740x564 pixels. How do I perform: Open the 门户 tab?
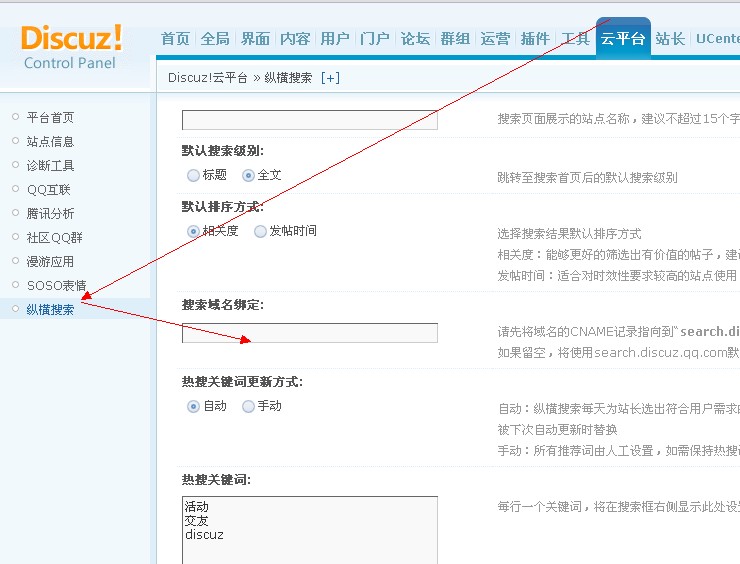pyautogui.click(x=375, y=38)
